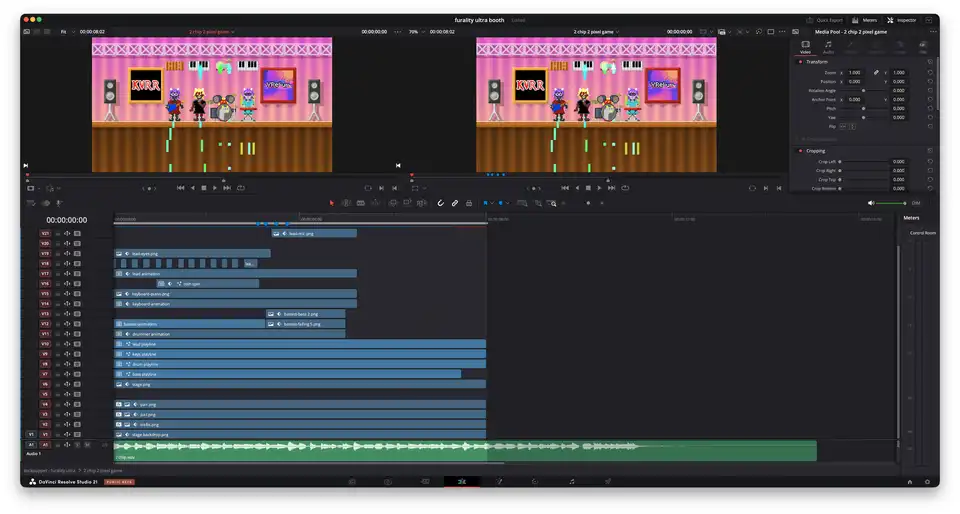Adjust the Rotation Angle slider

pyautogui.click(x=863, y=91)
